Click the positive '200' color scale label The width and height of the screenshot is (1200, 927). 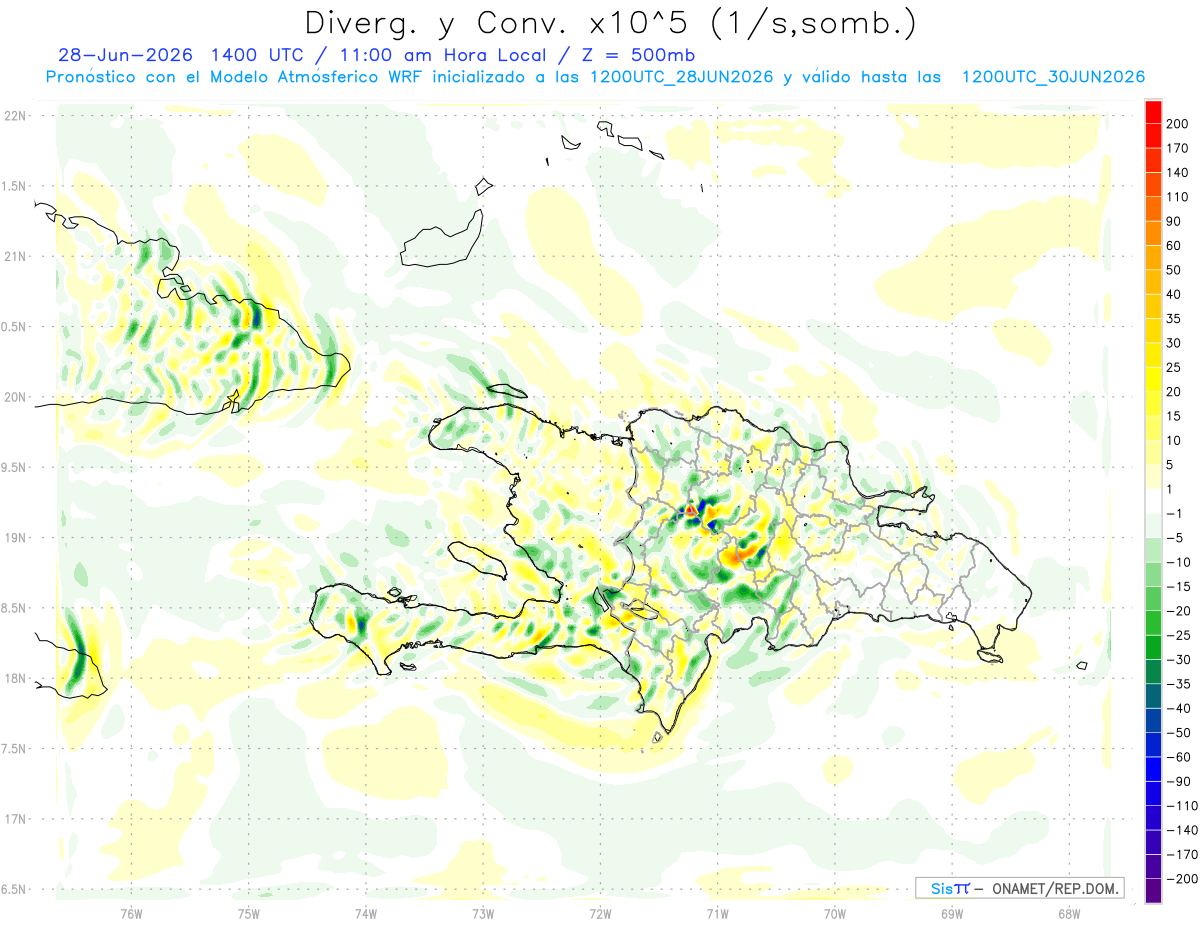pyautogui.click(x=1179, y=124)
